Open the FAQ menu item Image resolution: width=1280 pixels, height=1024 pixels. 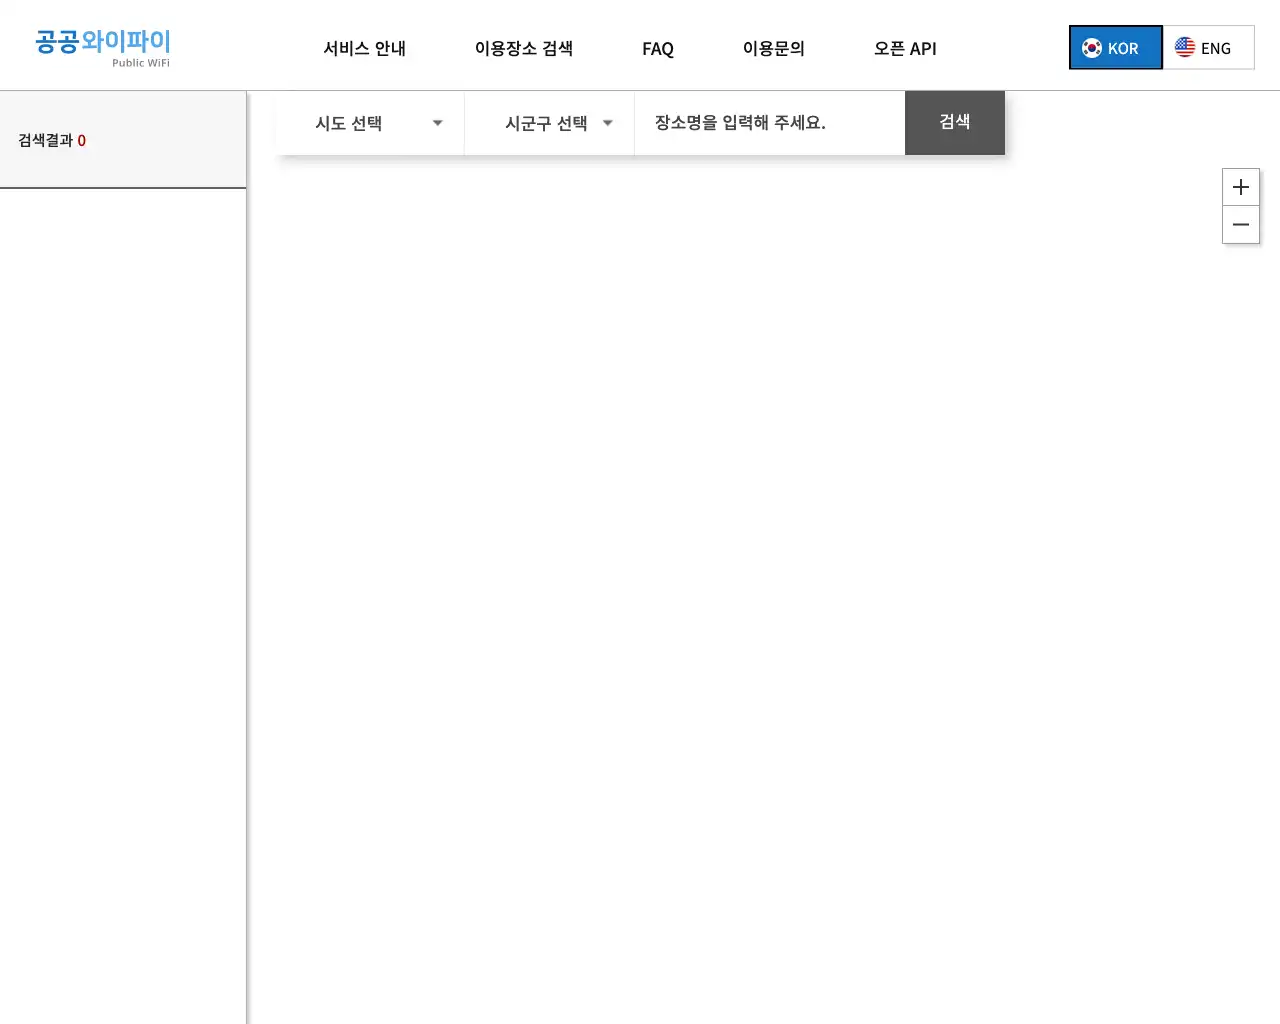coord(658,48)
